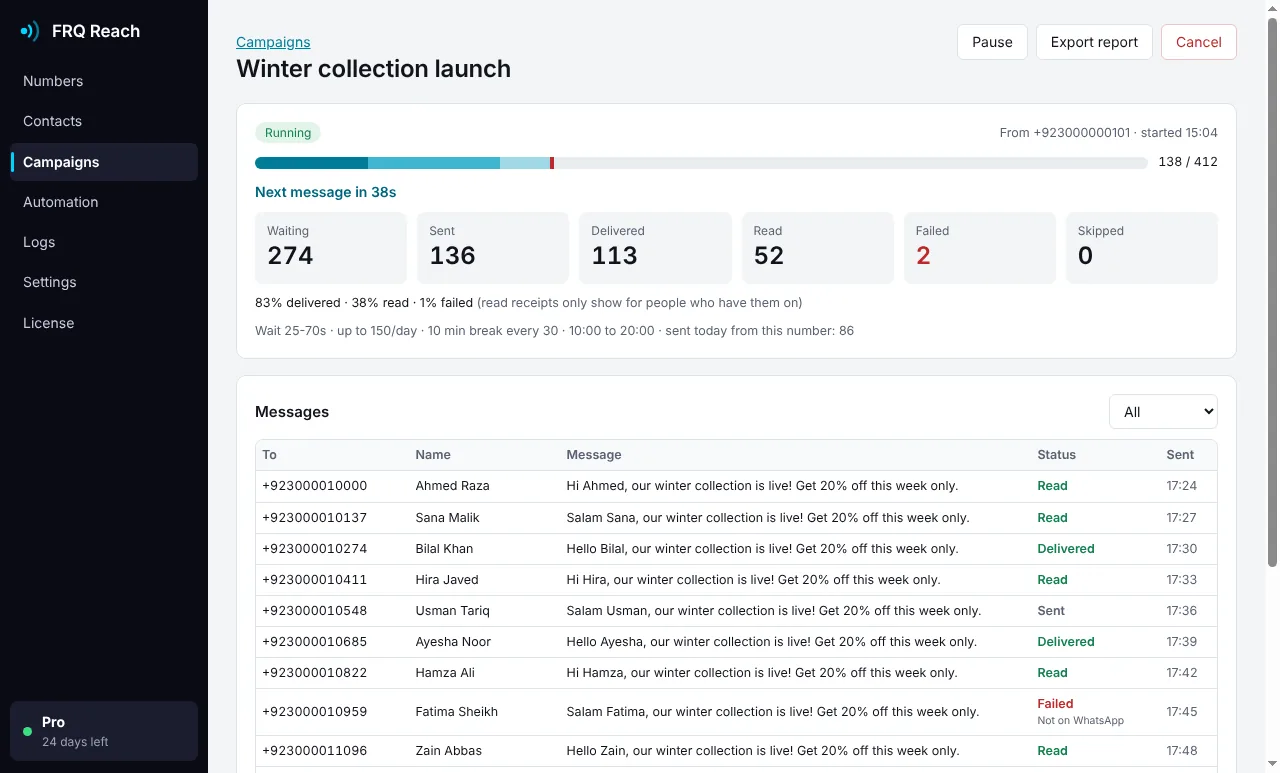This screenshot has width=1280, height=773.
Task: Click the Waiting 274 stat card
Action: (x=331, y=247)
